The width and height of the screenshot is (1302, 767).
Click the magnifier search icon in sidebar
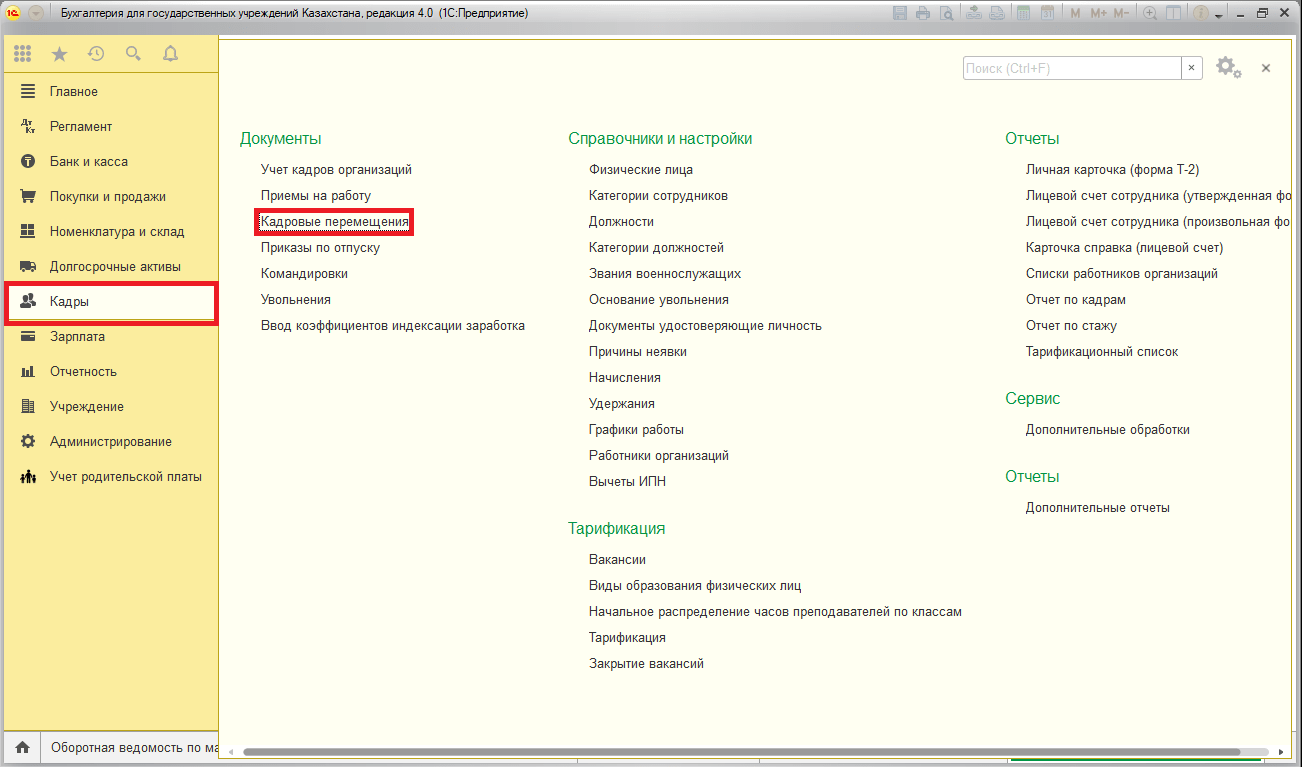tap(133, 54)
